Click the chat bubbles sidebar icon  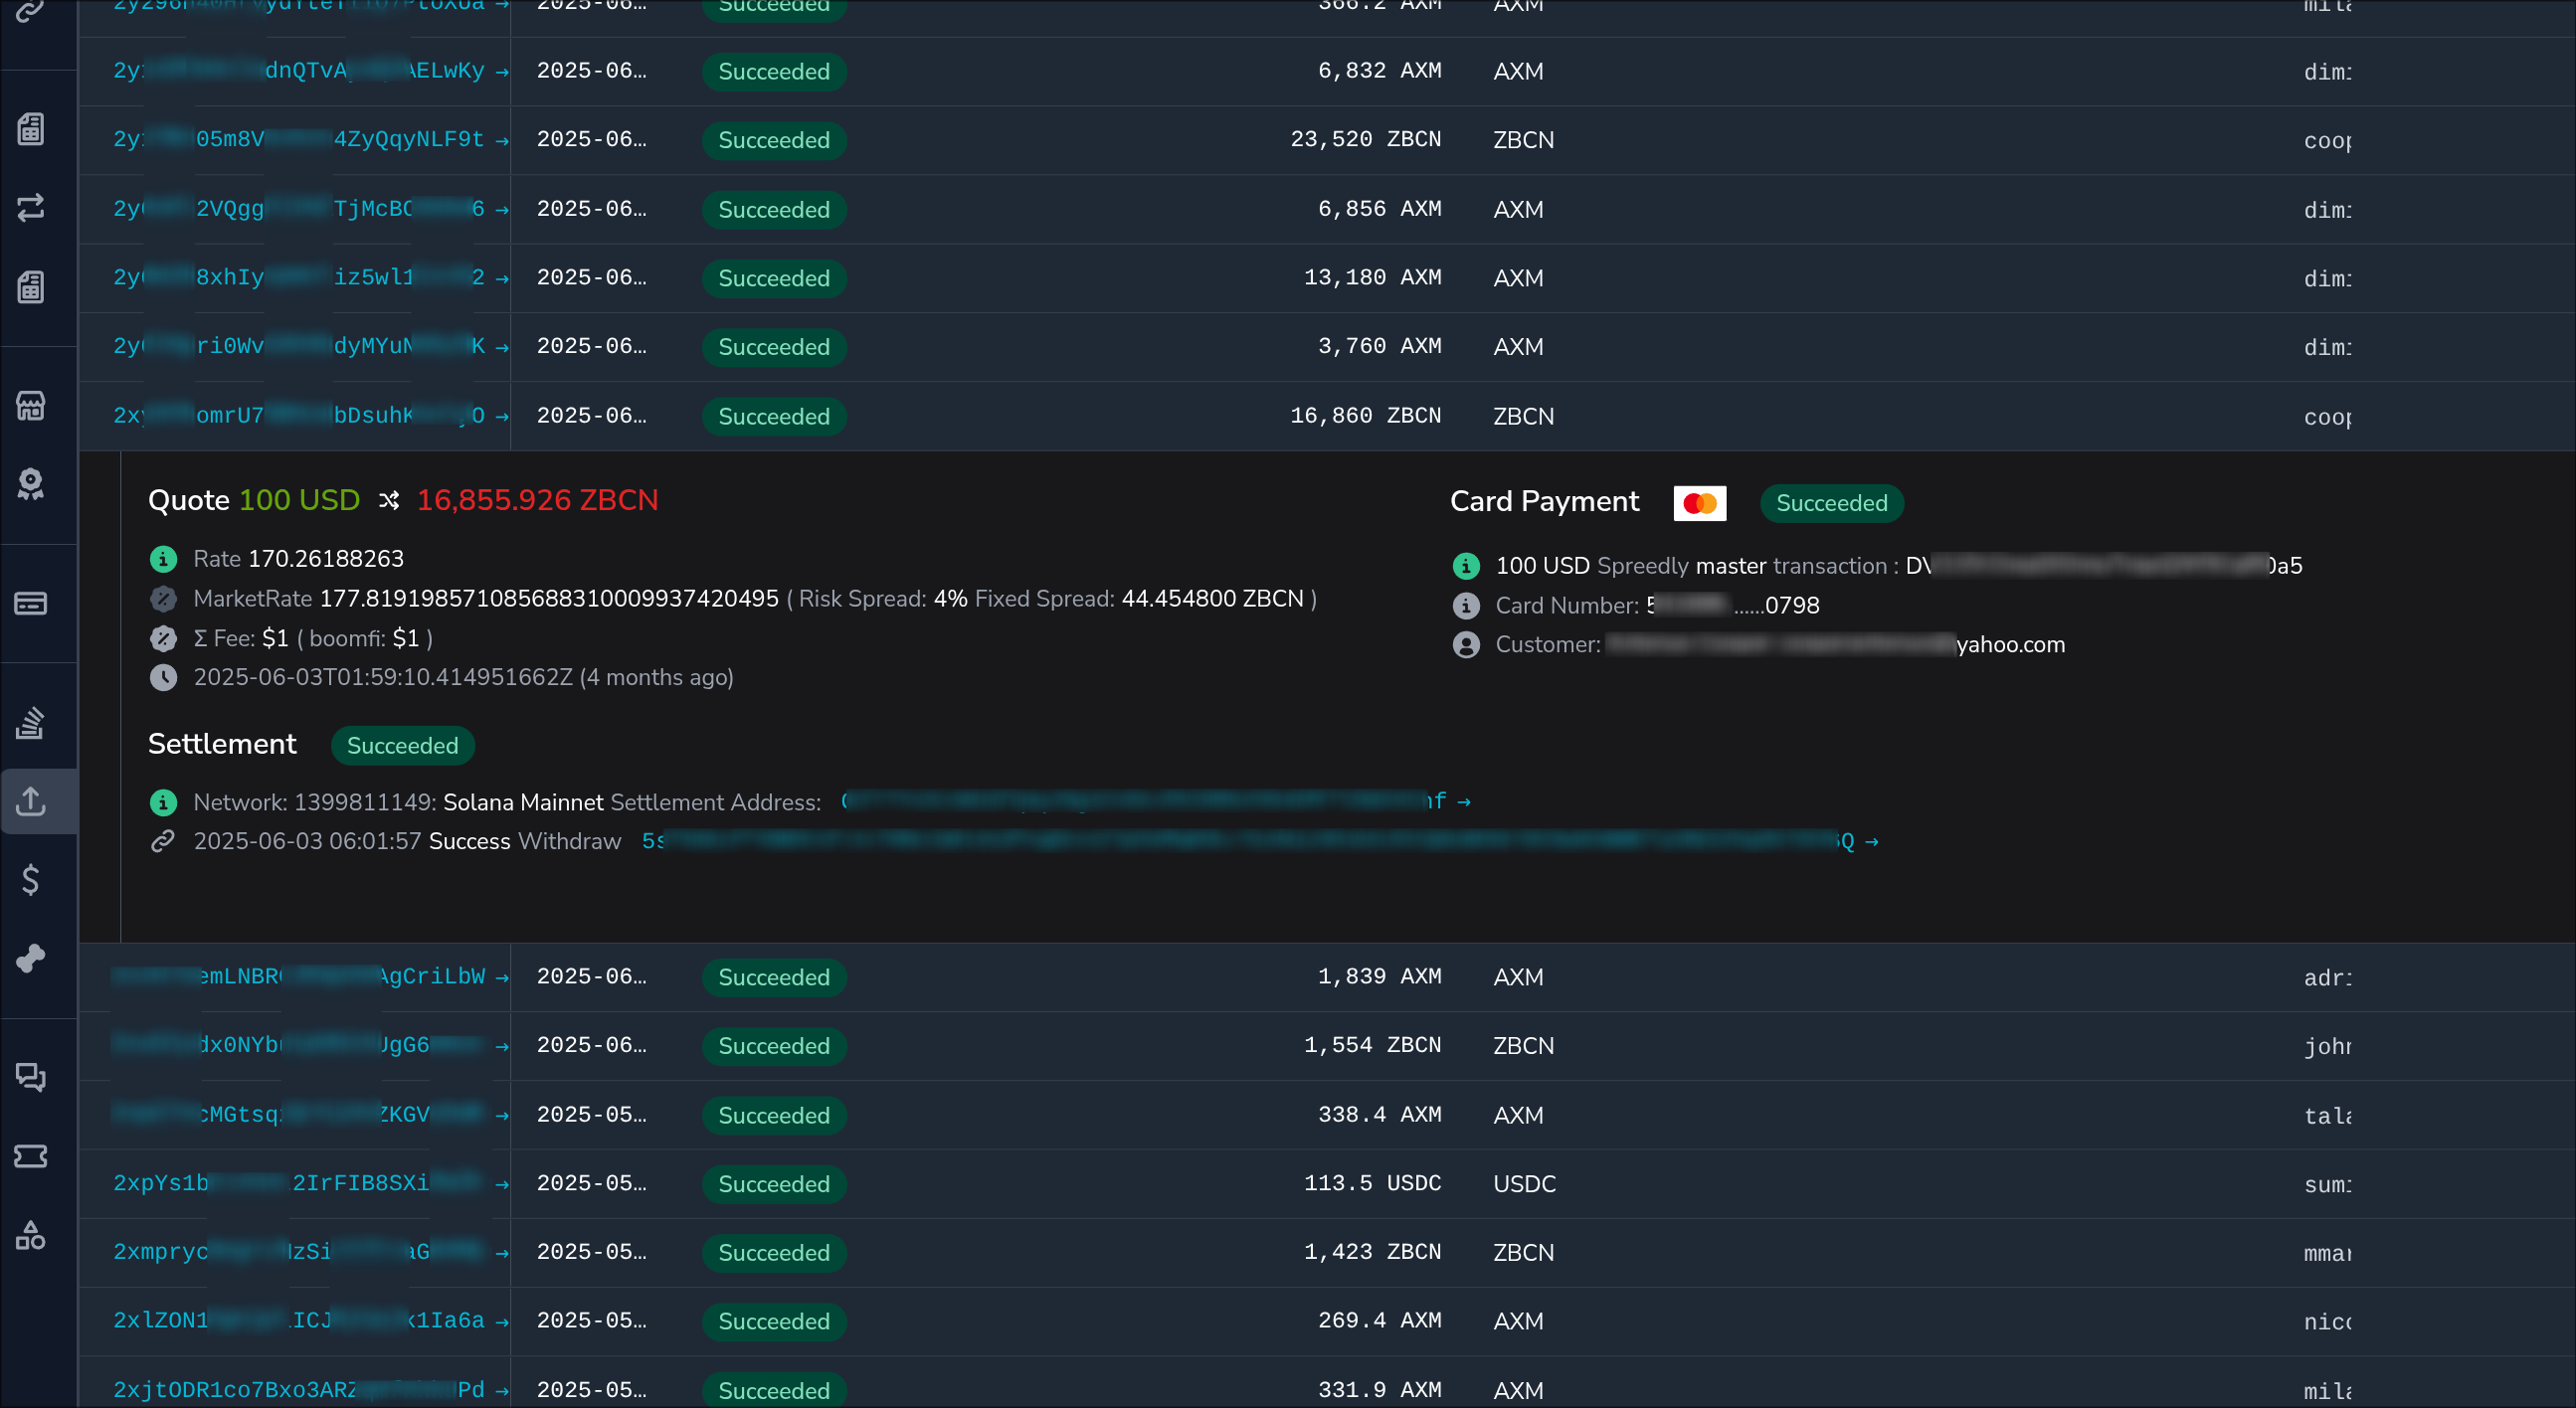tap(30, 1077)
